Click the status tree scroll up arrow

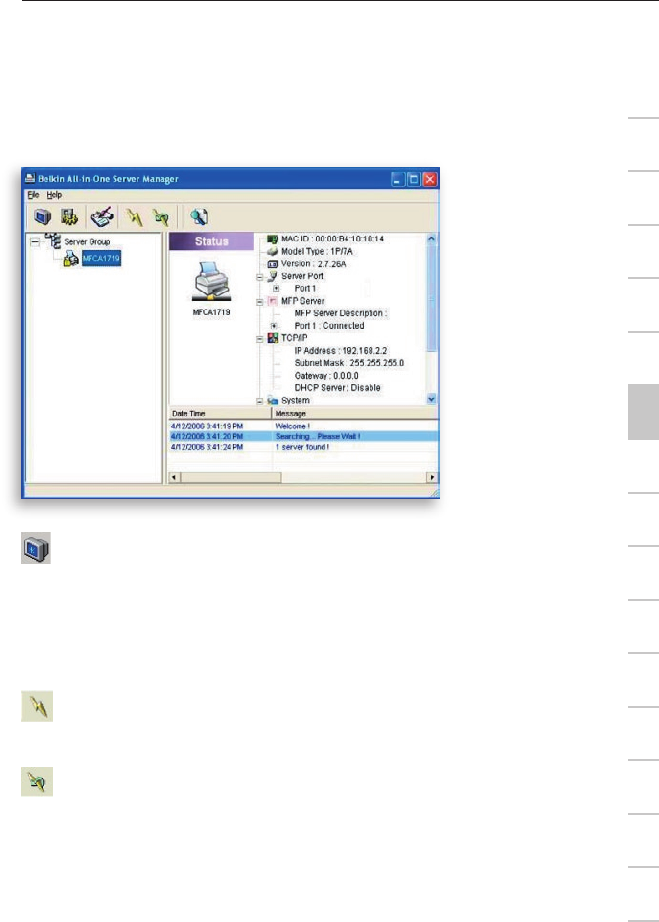point(431,239)
